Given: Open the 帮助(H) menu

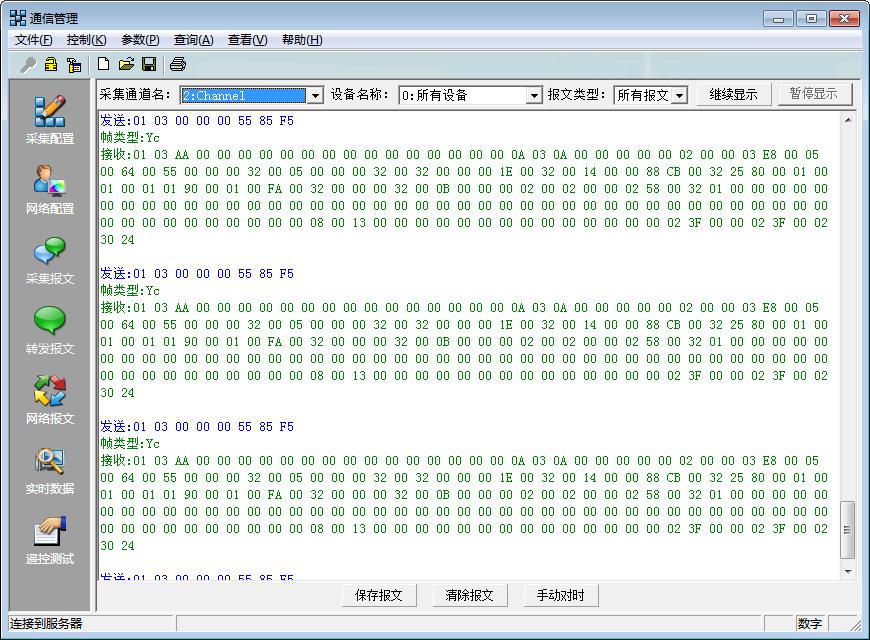Looking at the screenshot, I should point(302,40).
